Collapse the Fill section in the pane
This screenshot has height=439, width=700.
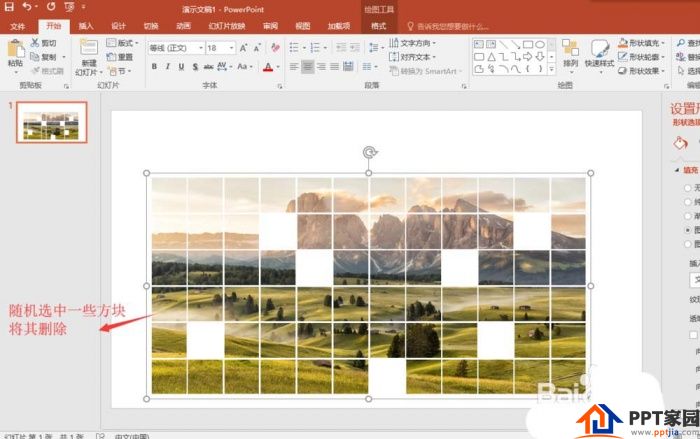pos(677,170)
